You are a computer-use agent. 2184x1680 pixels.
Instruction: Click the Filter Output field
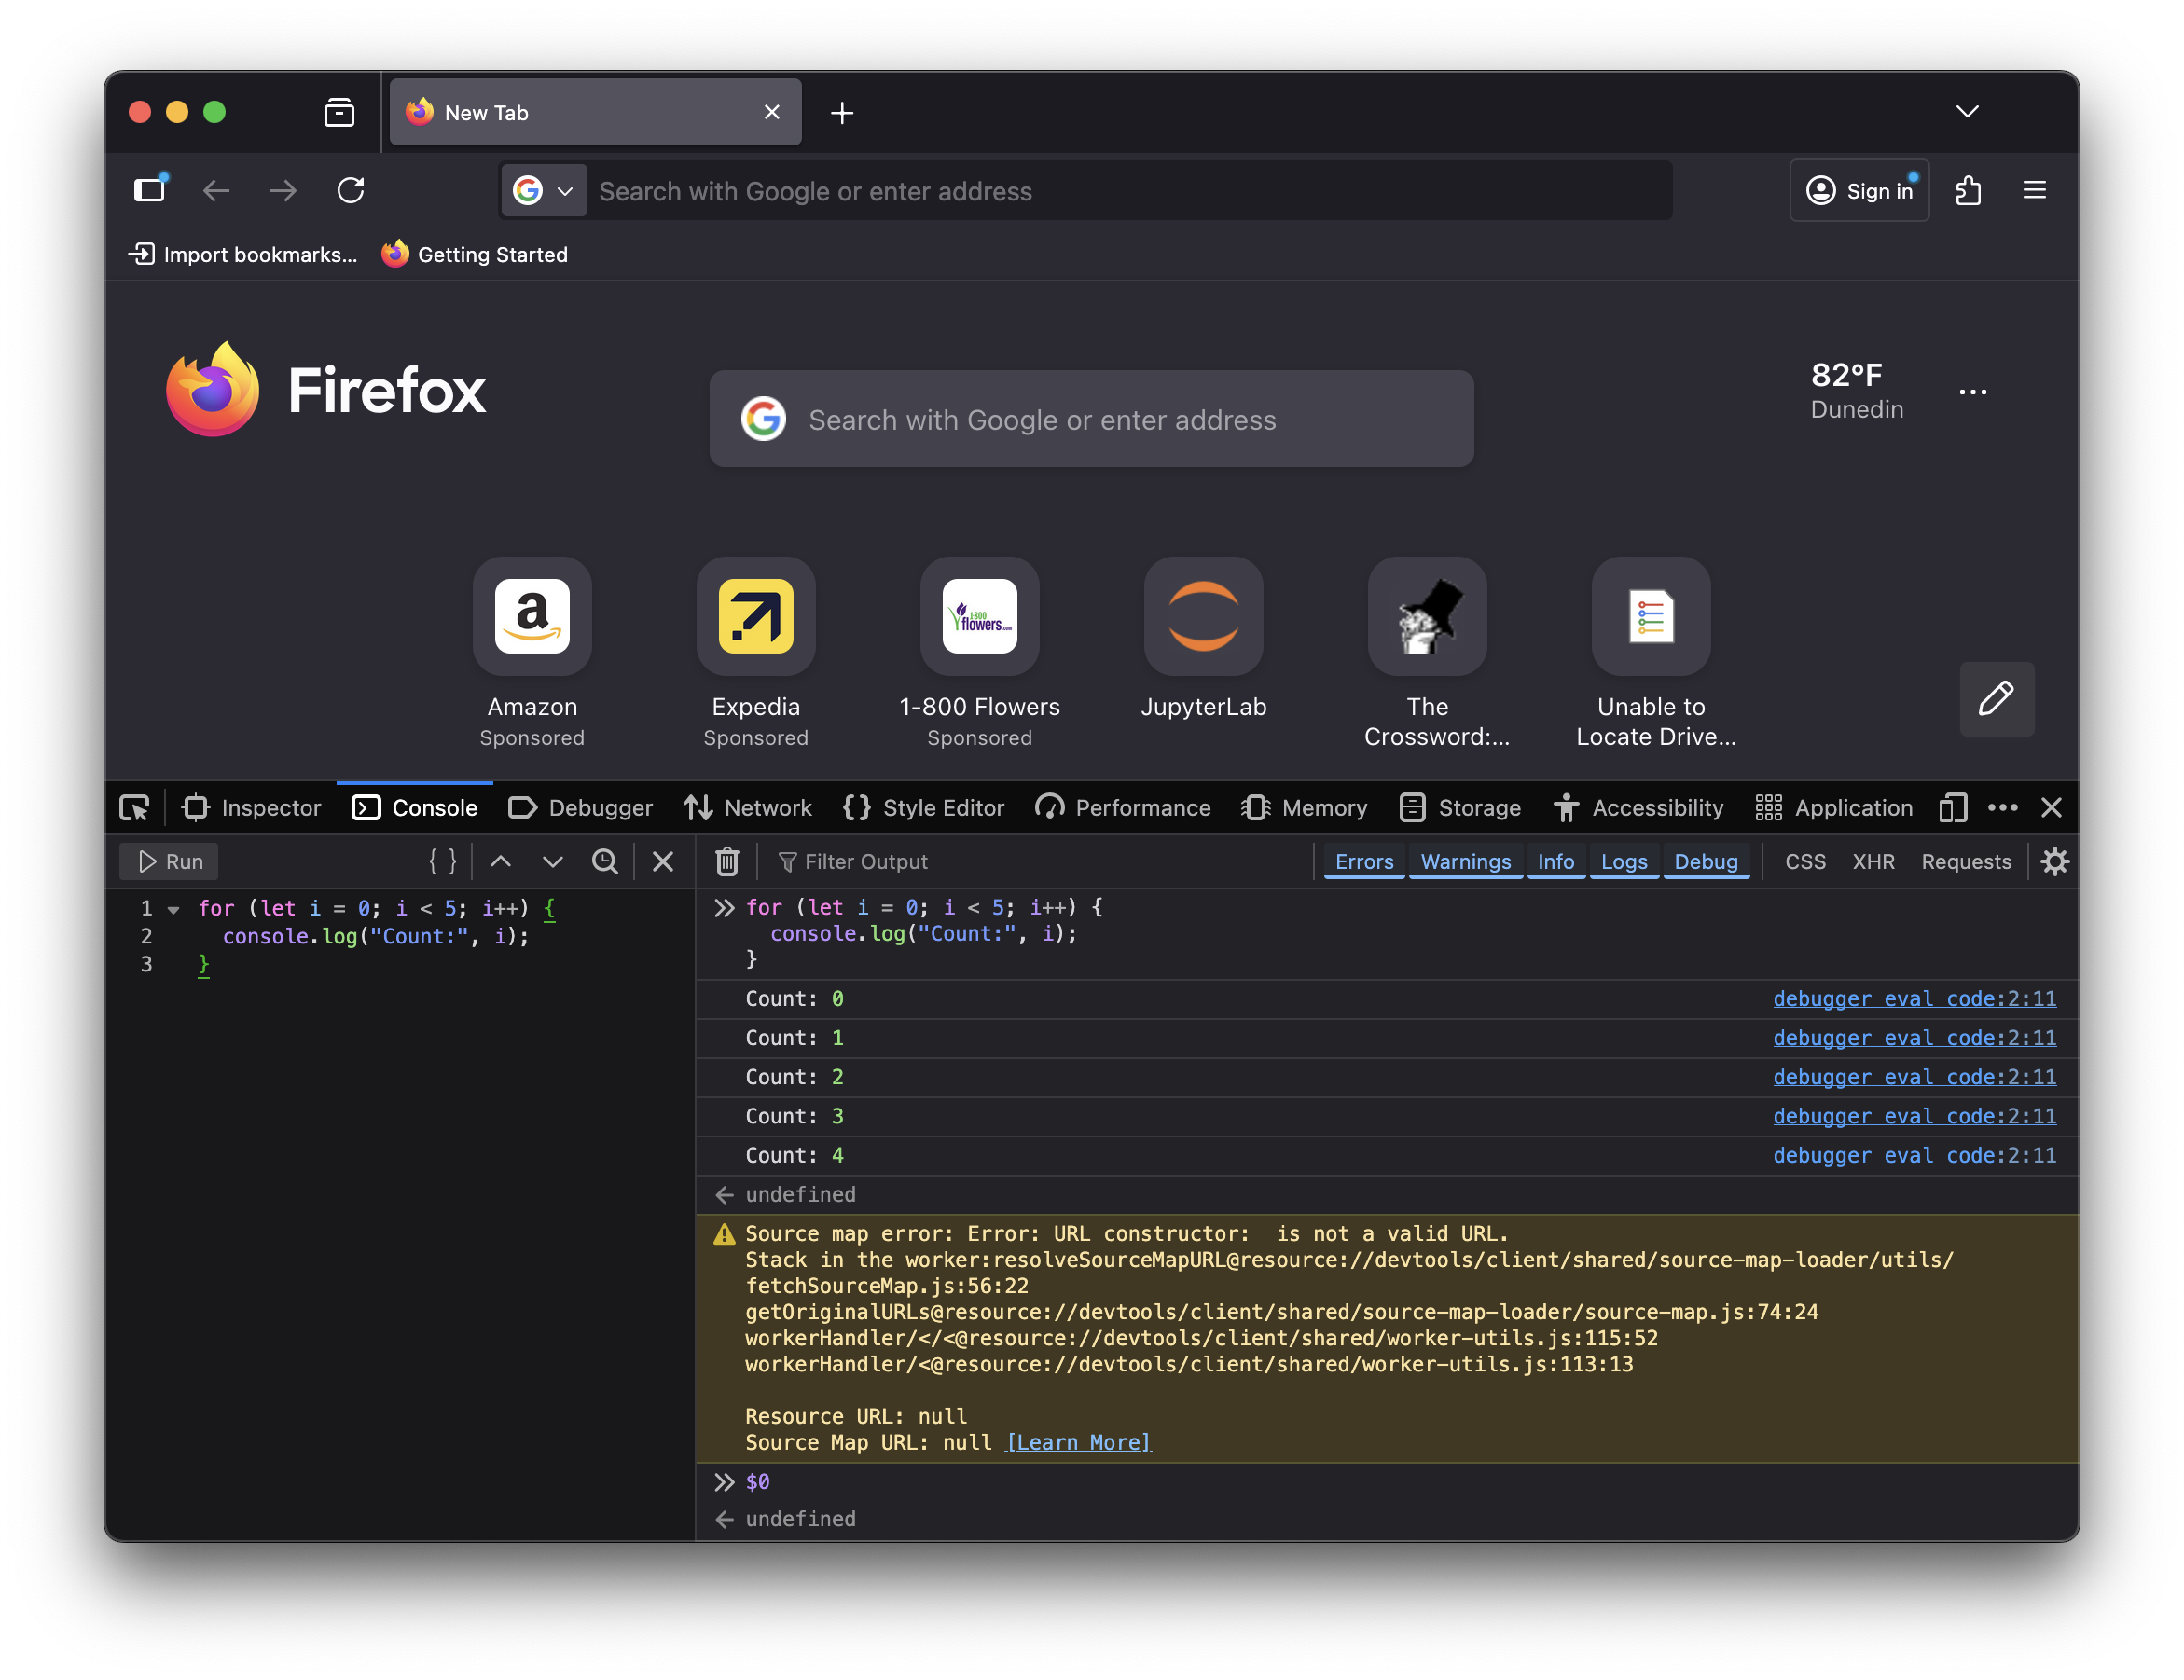pyautogui.click(x=1040, y=861)
